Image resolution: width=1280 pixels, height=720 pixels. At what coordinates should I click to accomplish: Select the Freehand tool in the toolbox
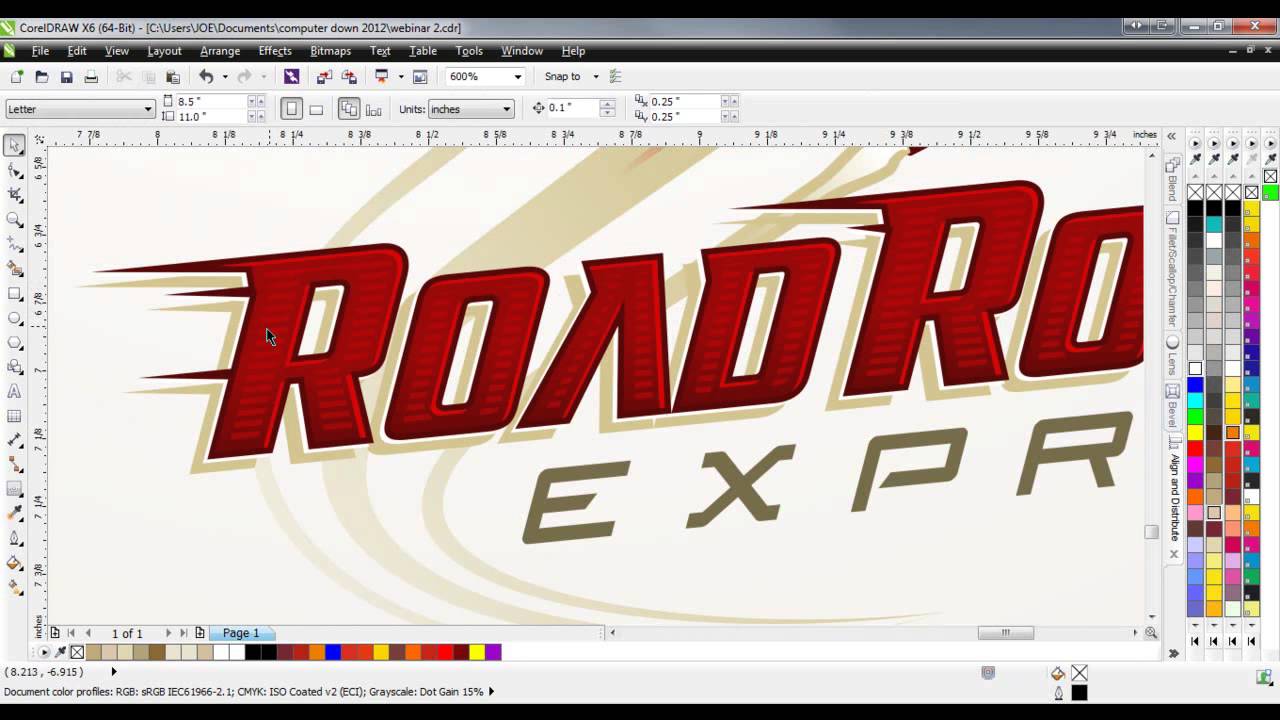pyautogui.click(x=14, y=244)
